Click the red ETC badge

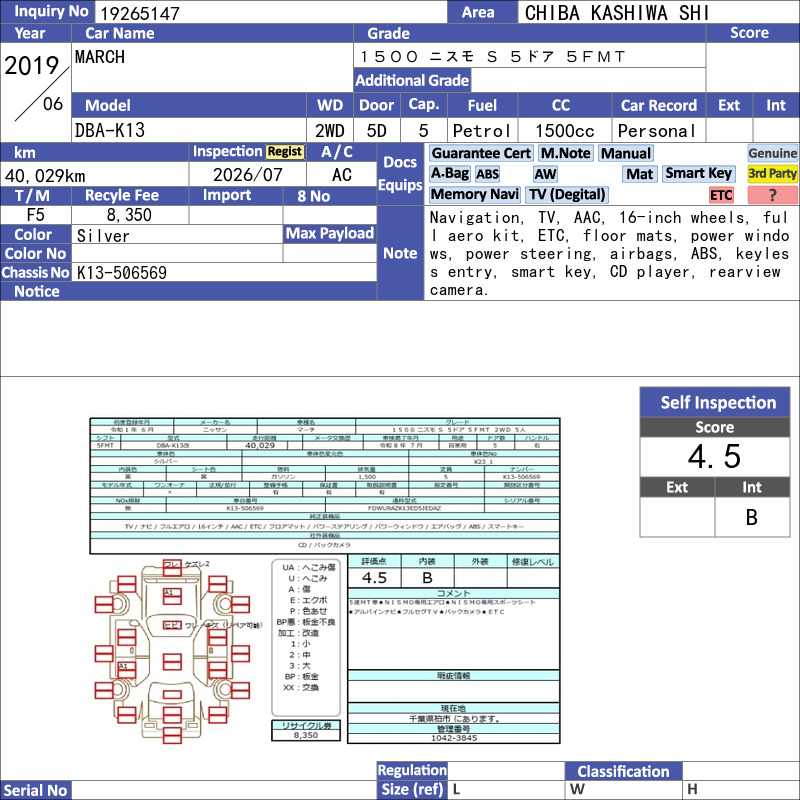721,195
